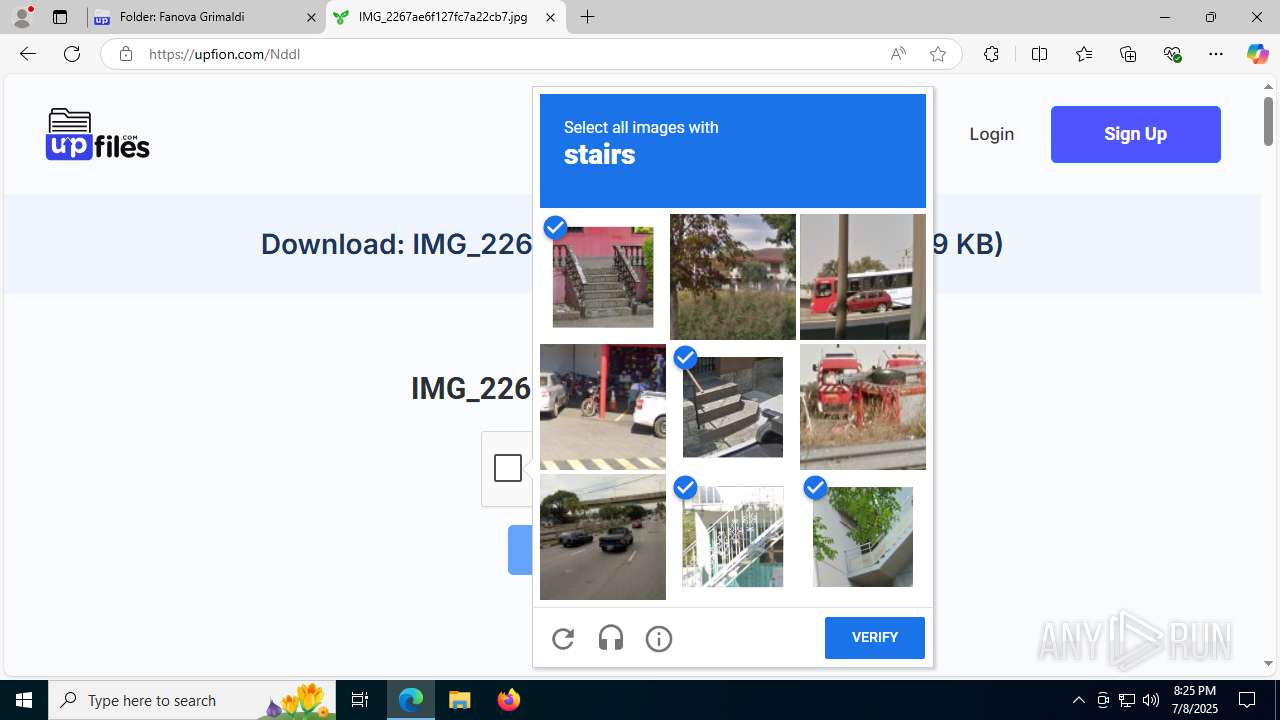Launch Copilot sidebar icon
Image resolution: width=1280 pixels, height=720 pixels.
[1257, 54]
